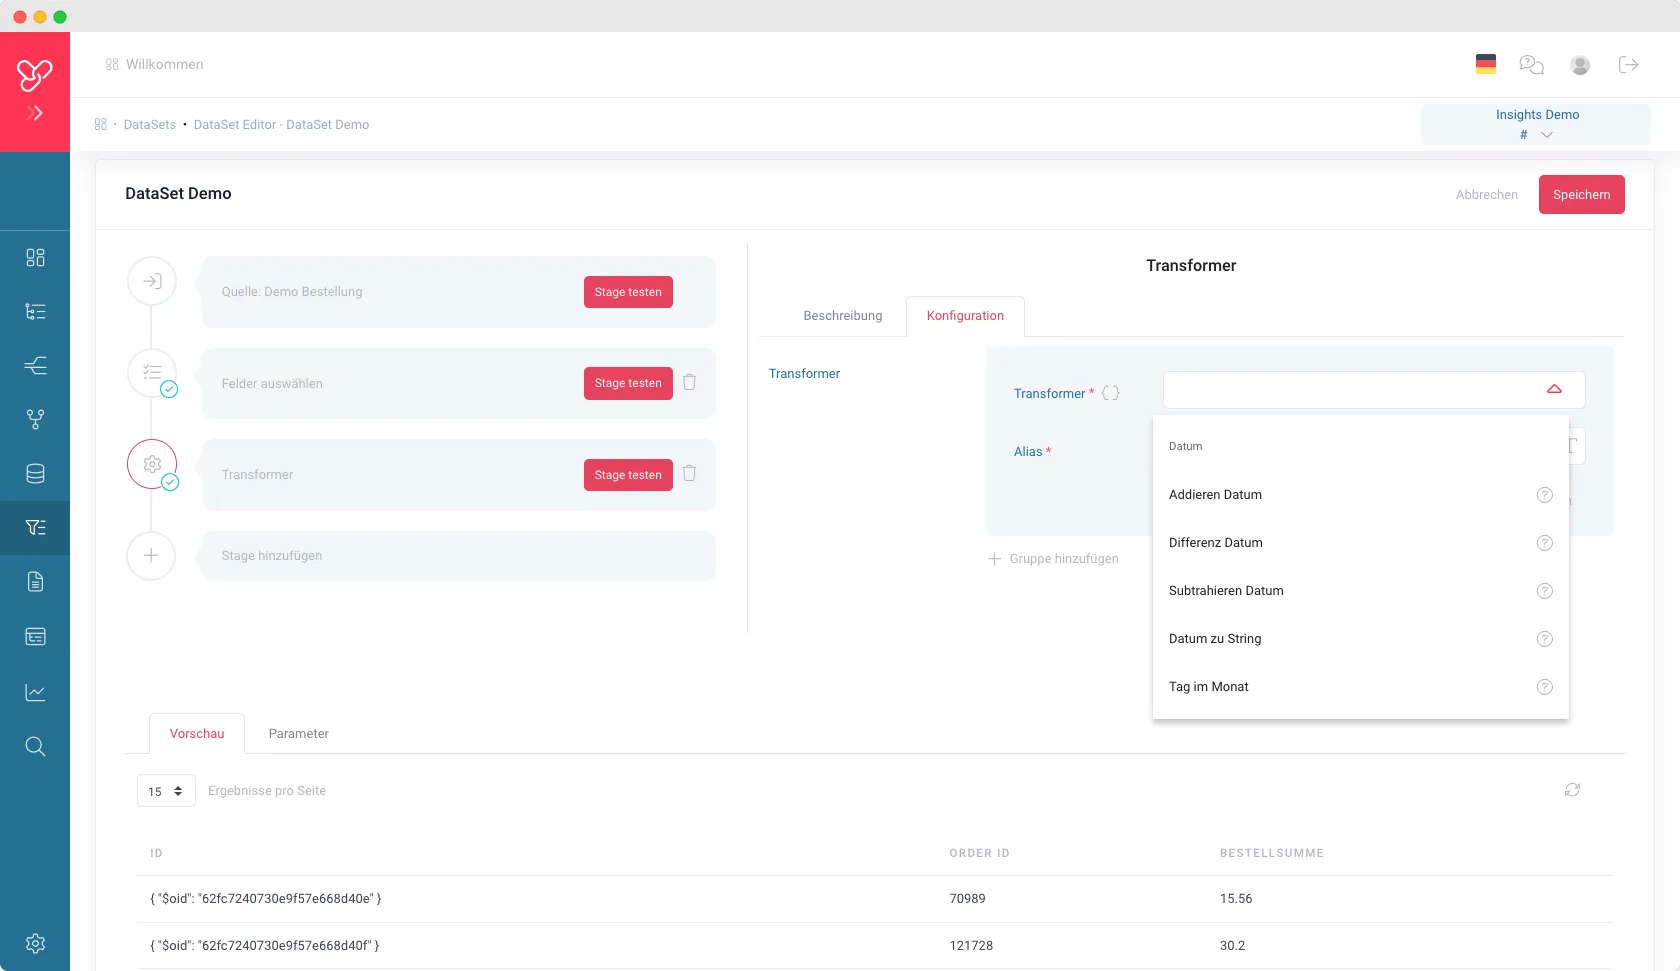This screenshot has height=971, width=1680.
Task: Select Subtrahieren Datum from the list
Action: point(1360,591)
